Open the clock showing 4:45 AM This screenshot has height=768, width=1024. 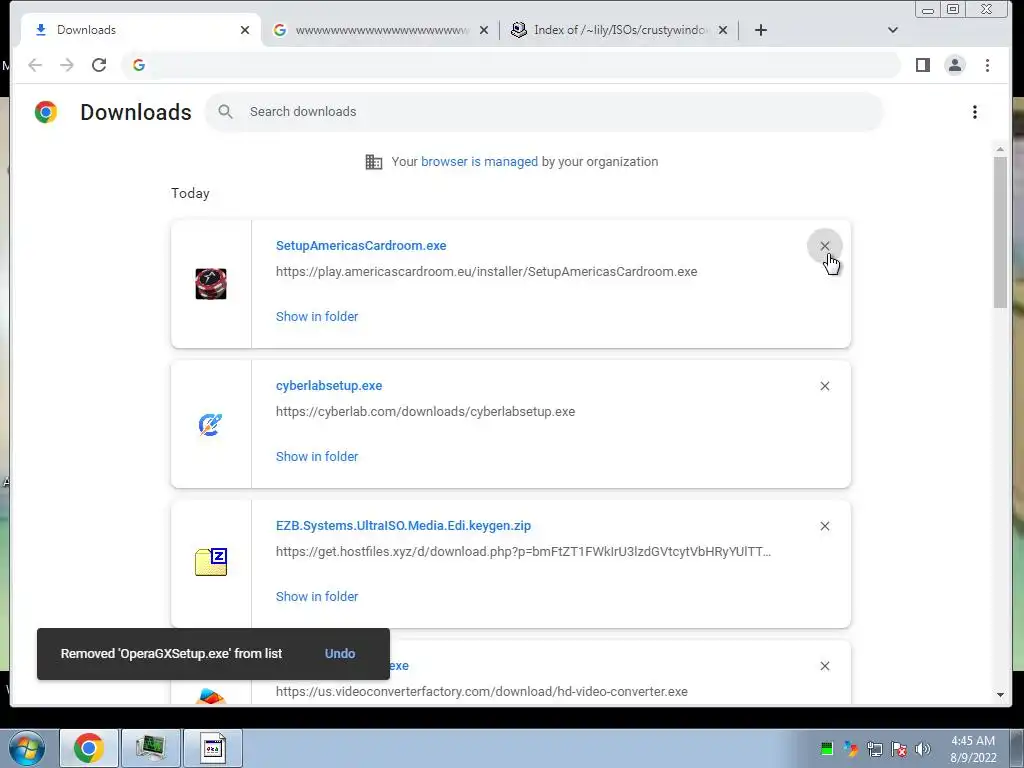pyautogui.click(x=973, y=749)
